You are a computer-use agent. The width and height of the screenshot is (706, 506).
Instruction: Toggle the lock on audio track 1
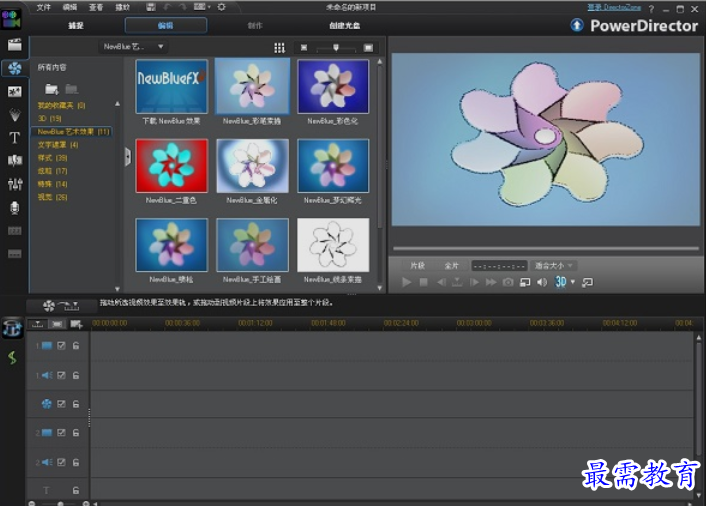coord(76,375)
